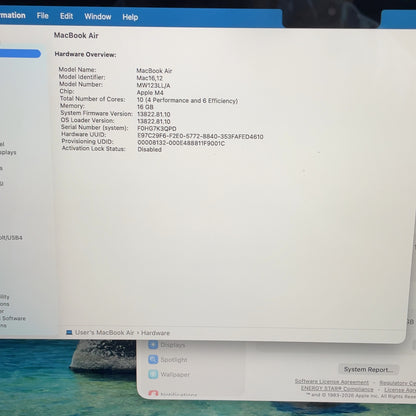The width and height of the screenshot is (416, 416).
Task: Open the Edit menu
Action: pos(66,16)
